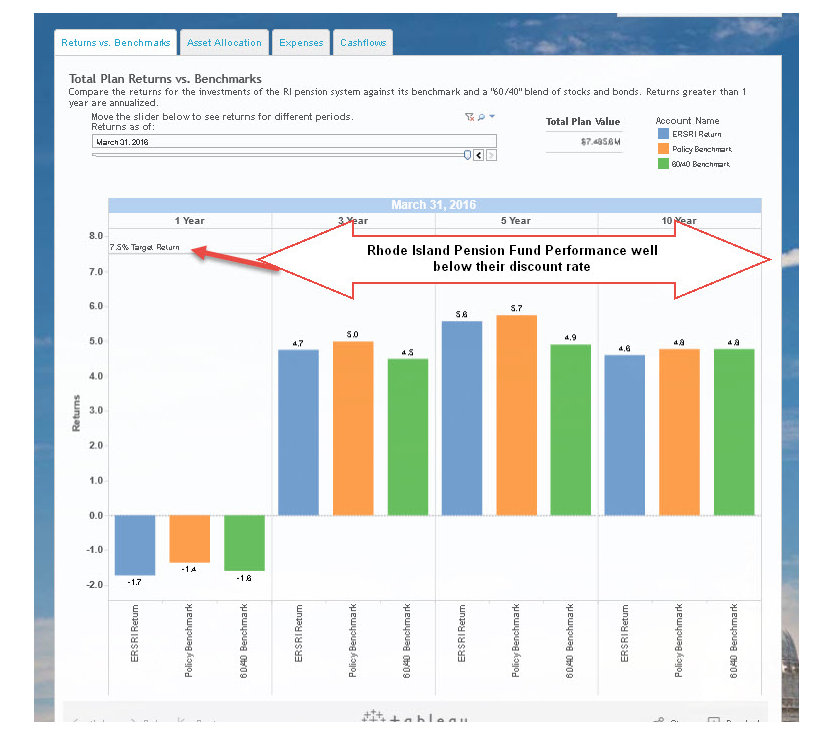The width and height of the screenshot is (815, 738).
Task: Select the 10 Year 60/40 Benchmark bar
Action: click(734, 432)
